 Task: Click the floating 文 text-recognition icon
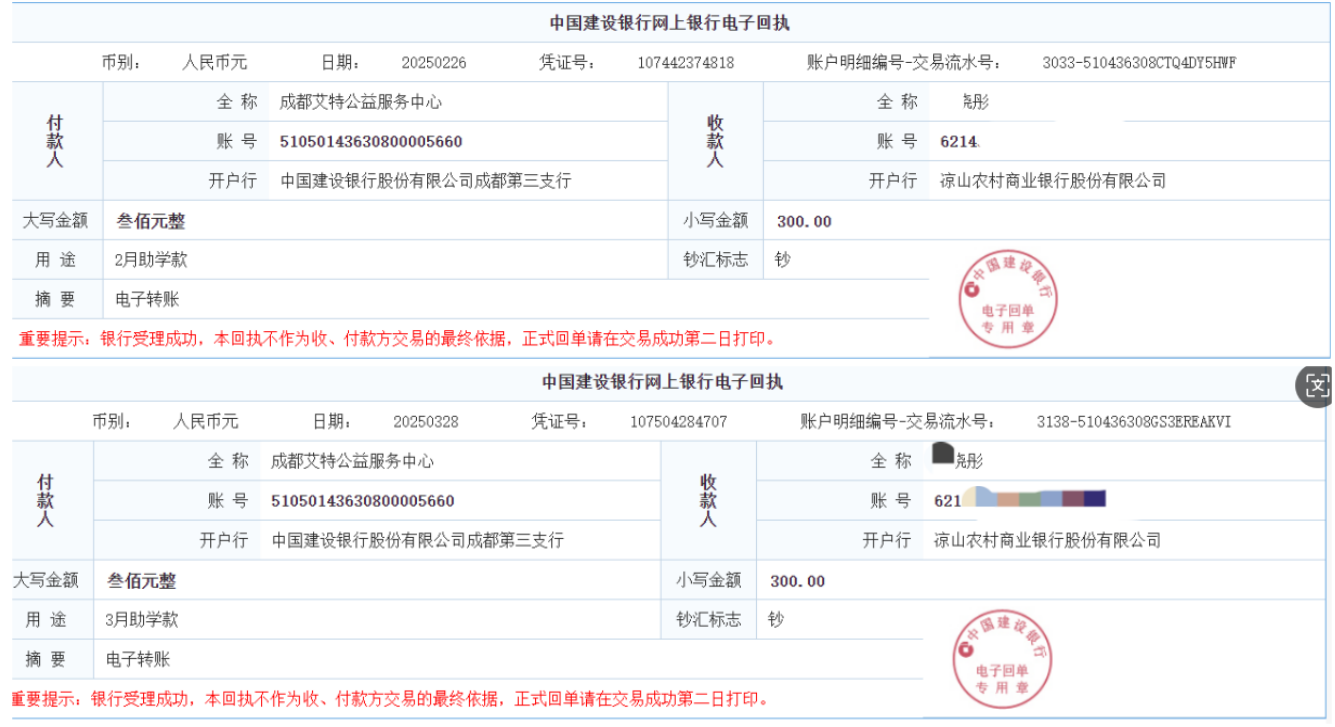[x=1316, y=385]
